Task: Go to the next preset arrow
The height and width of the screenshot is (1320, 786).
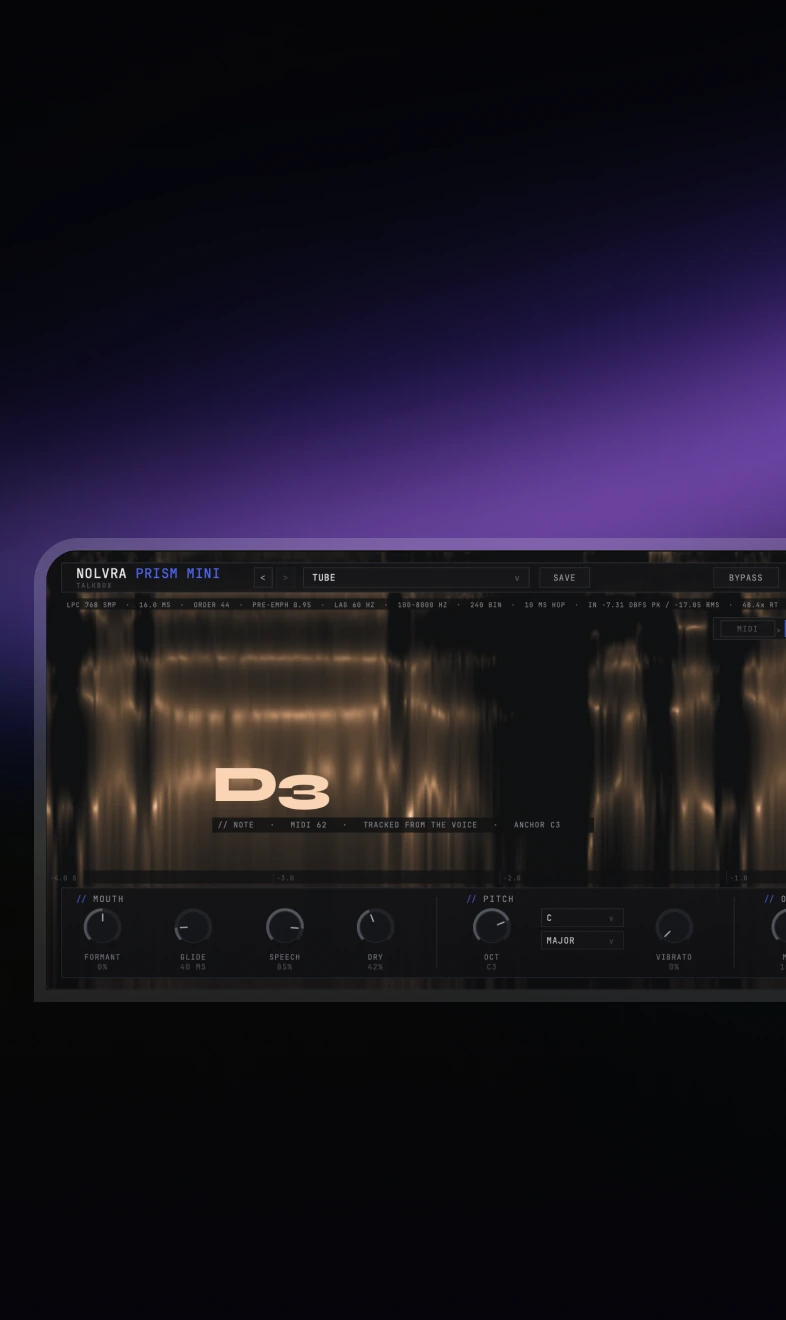Action: [x=285, y=577]
